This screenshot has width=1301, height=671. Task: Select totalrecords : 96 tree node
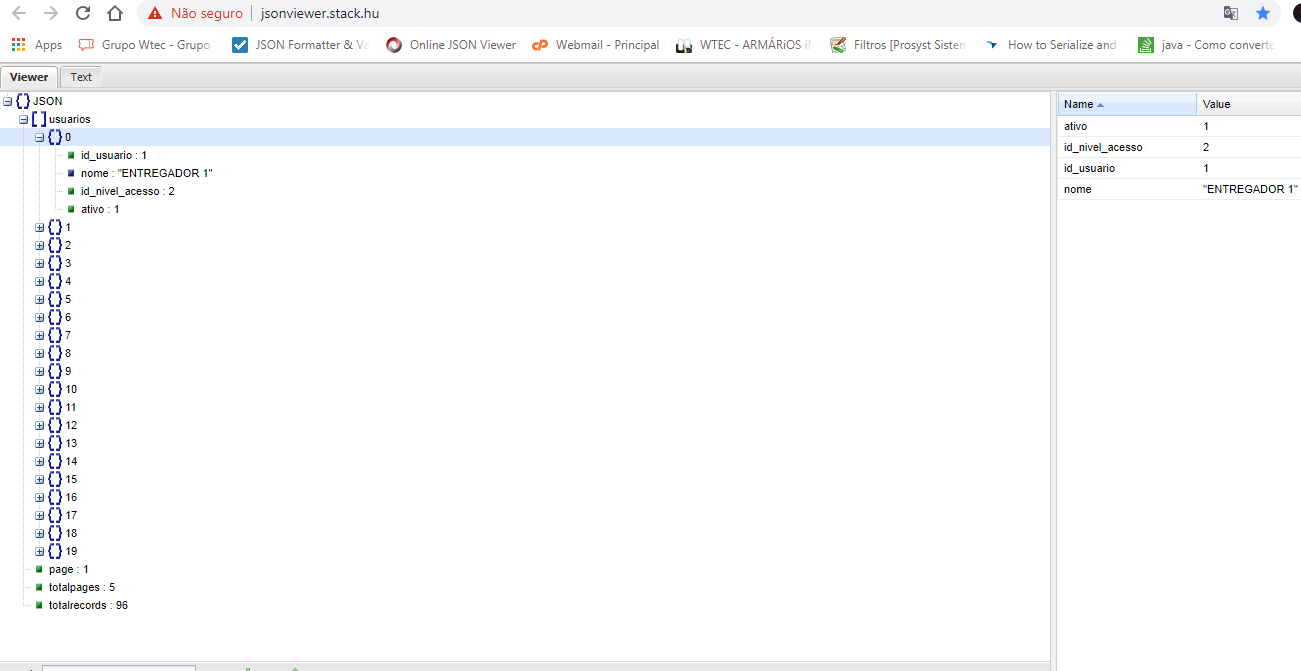coord(88,605)
